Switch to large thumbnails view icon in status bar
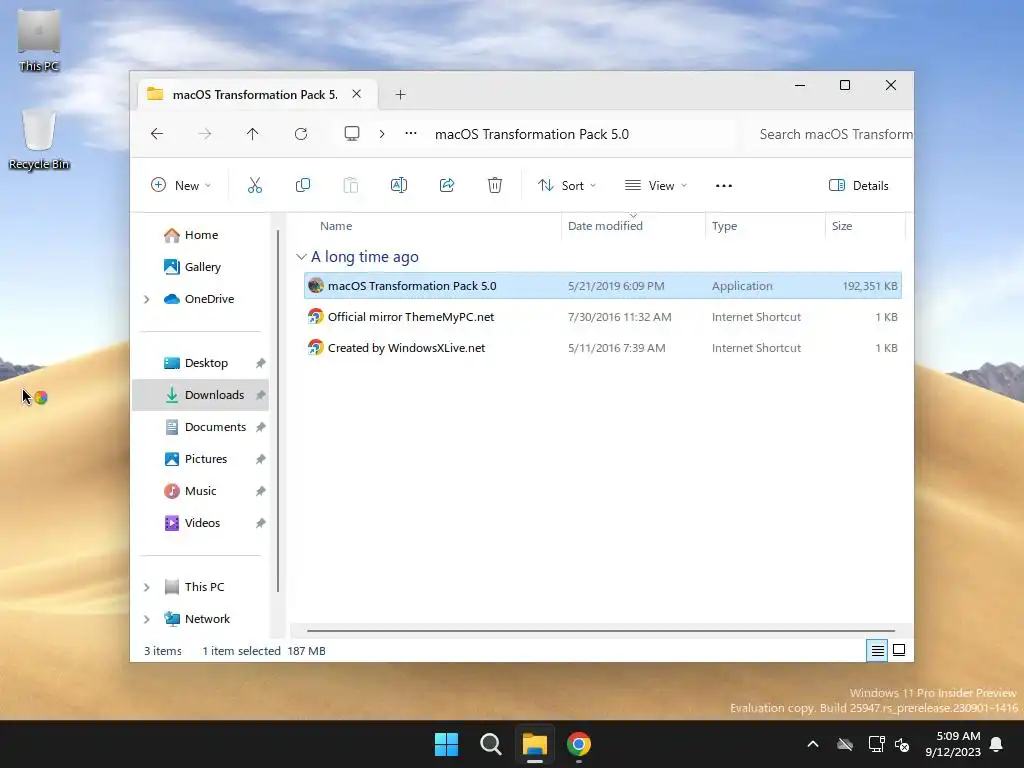This screenshot has height=768, width=1024. click(899, 650)
